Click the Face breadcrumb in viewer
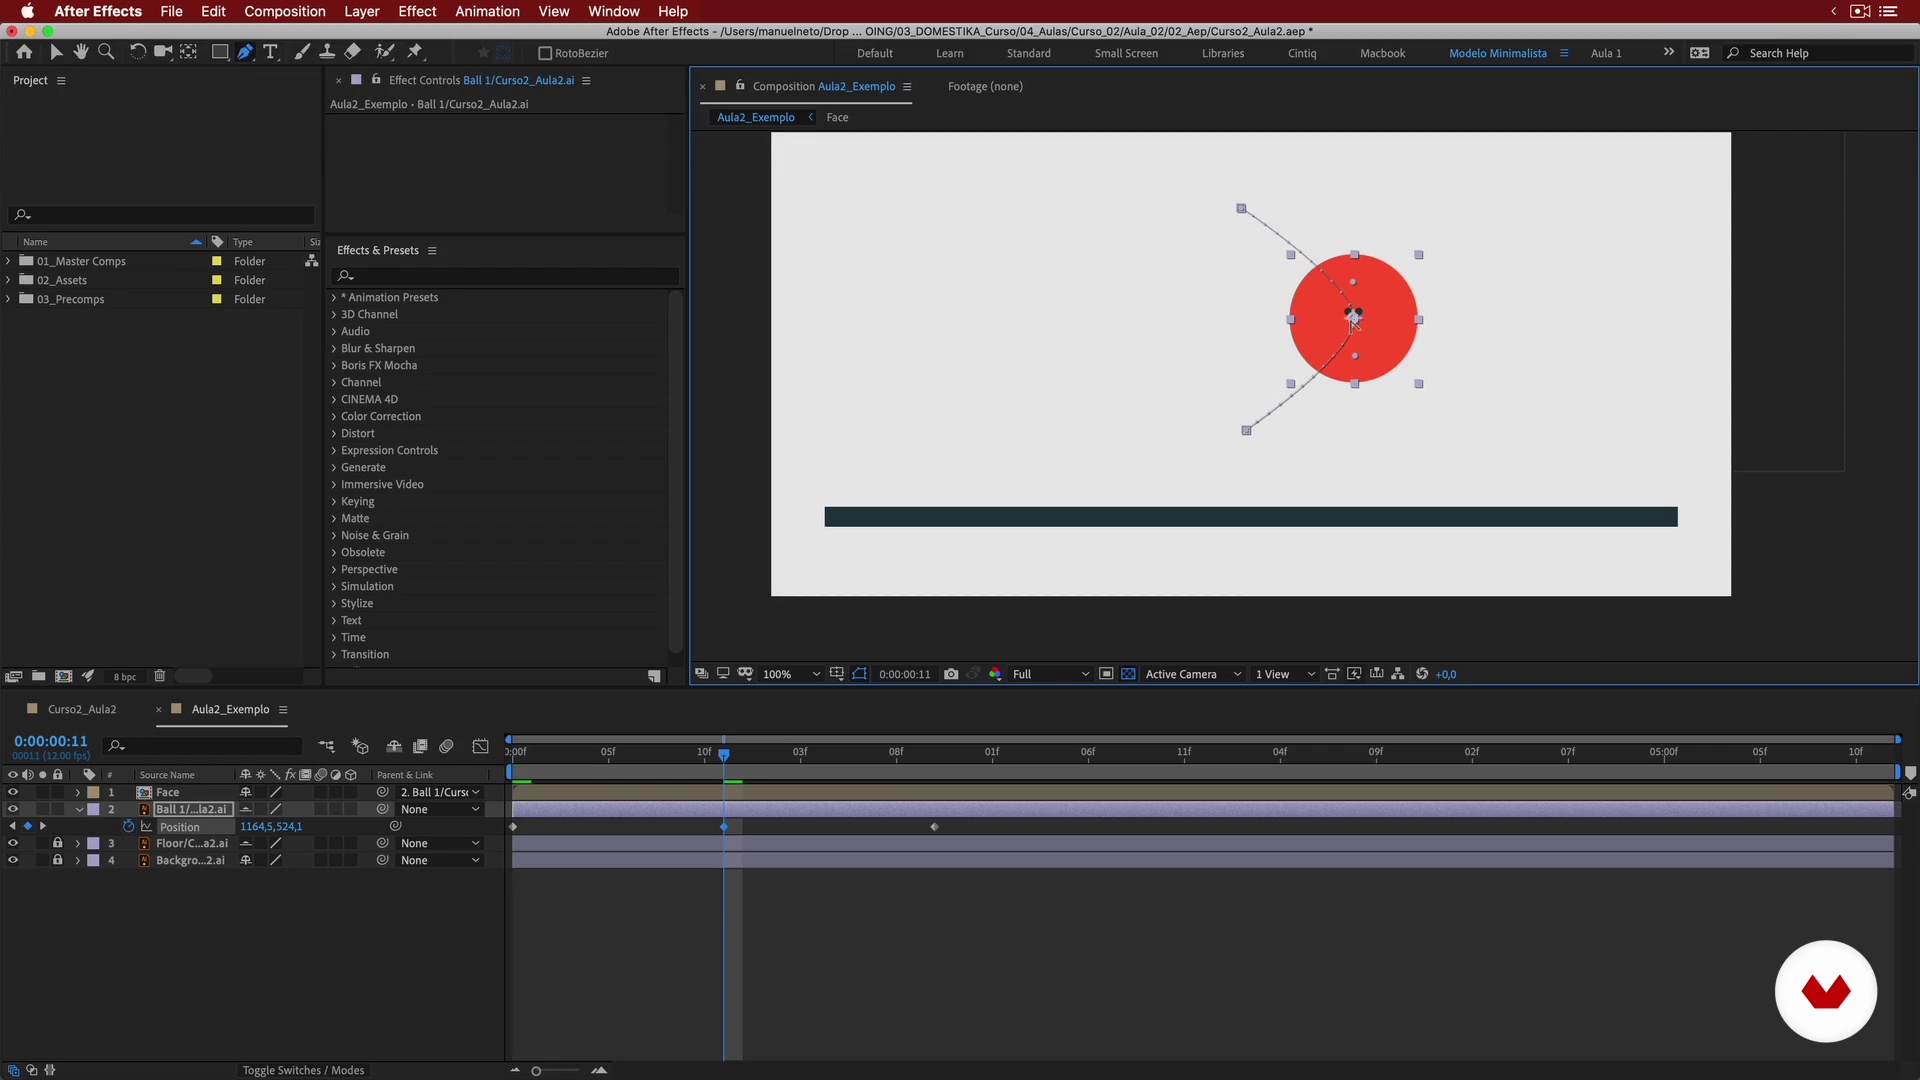The image size is (1920, 1080). click(837, 117)
